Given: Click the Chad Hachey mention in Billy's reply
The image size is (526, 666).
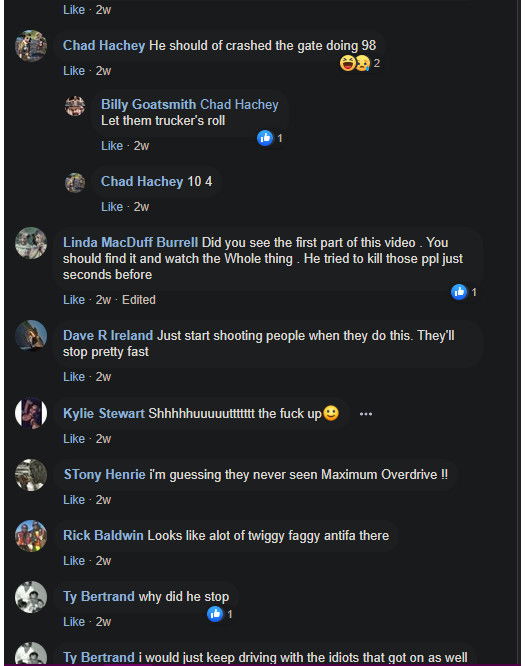Looking at the screenshot, I should 239,104.
